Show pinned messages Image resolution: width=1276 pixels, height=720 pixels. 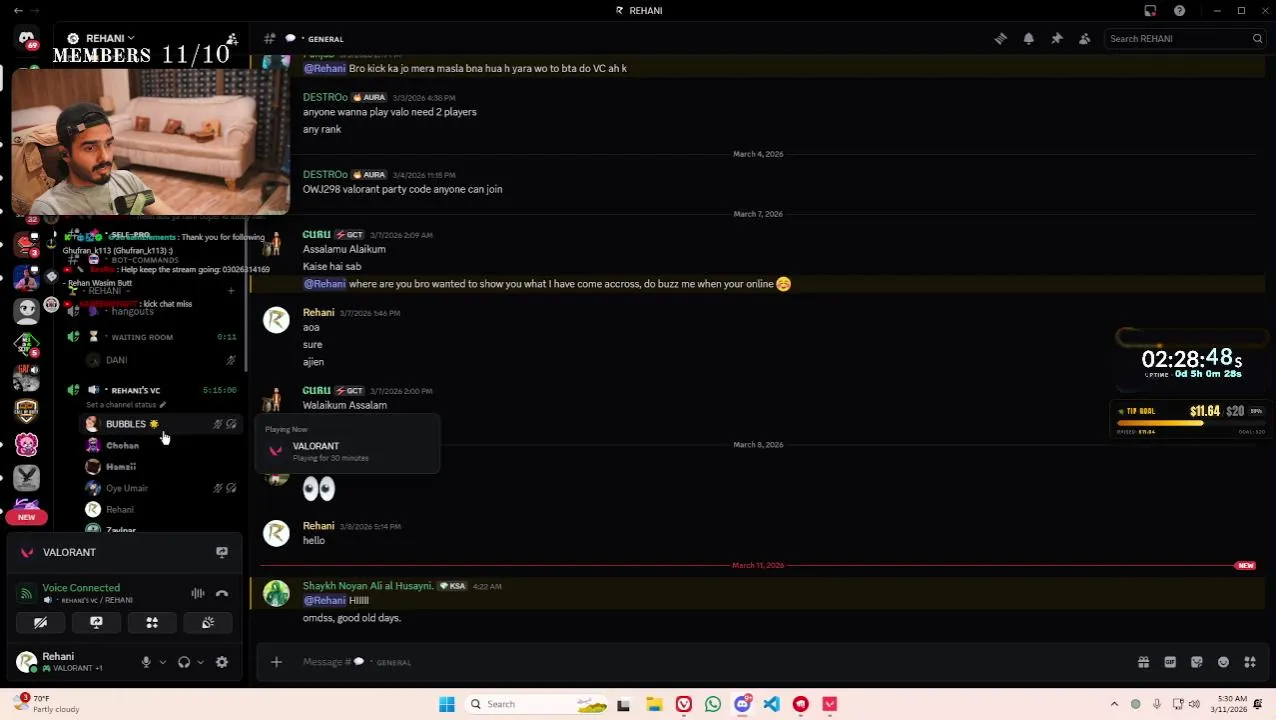1056,39
